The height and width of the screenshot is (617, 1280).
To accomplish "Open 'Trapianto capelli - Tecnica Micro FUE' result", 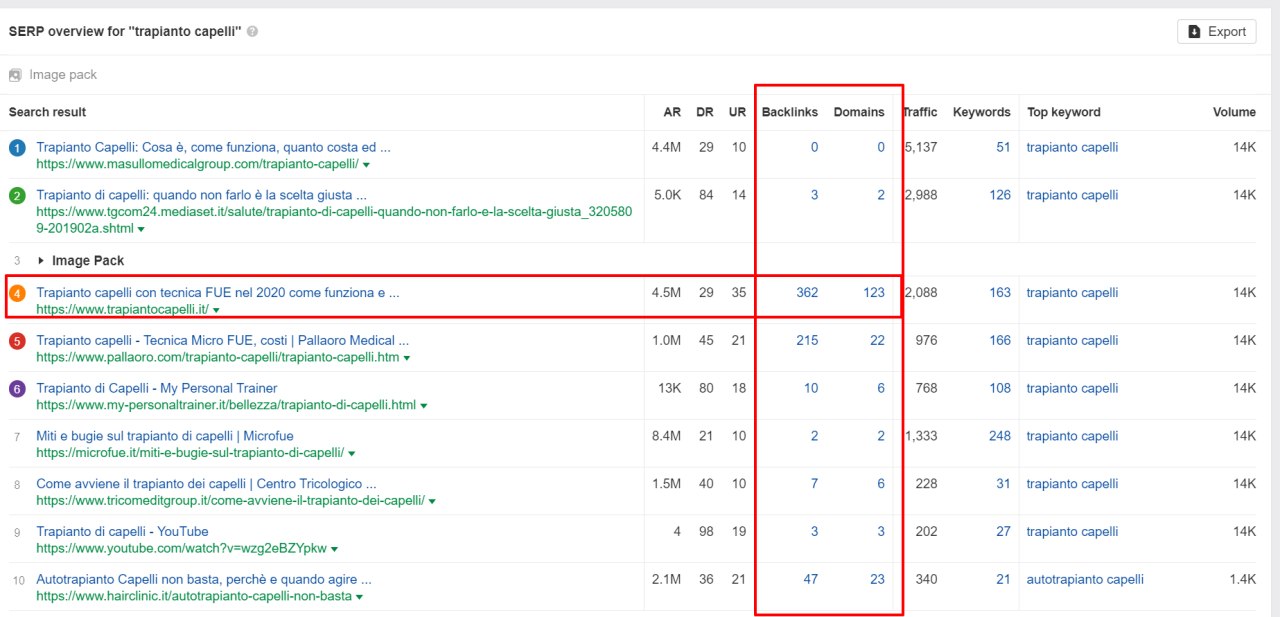I will click(x=223, y=340).
